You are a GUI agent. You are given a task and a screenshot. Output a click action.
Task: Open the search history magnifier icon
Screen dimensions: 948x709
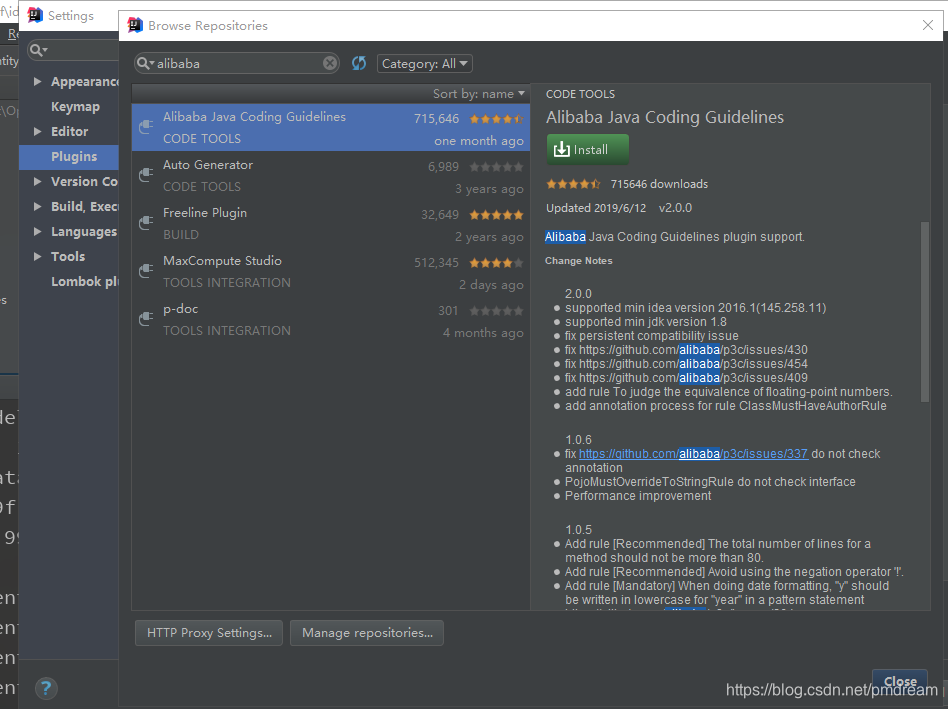click(x=145, y=63)
